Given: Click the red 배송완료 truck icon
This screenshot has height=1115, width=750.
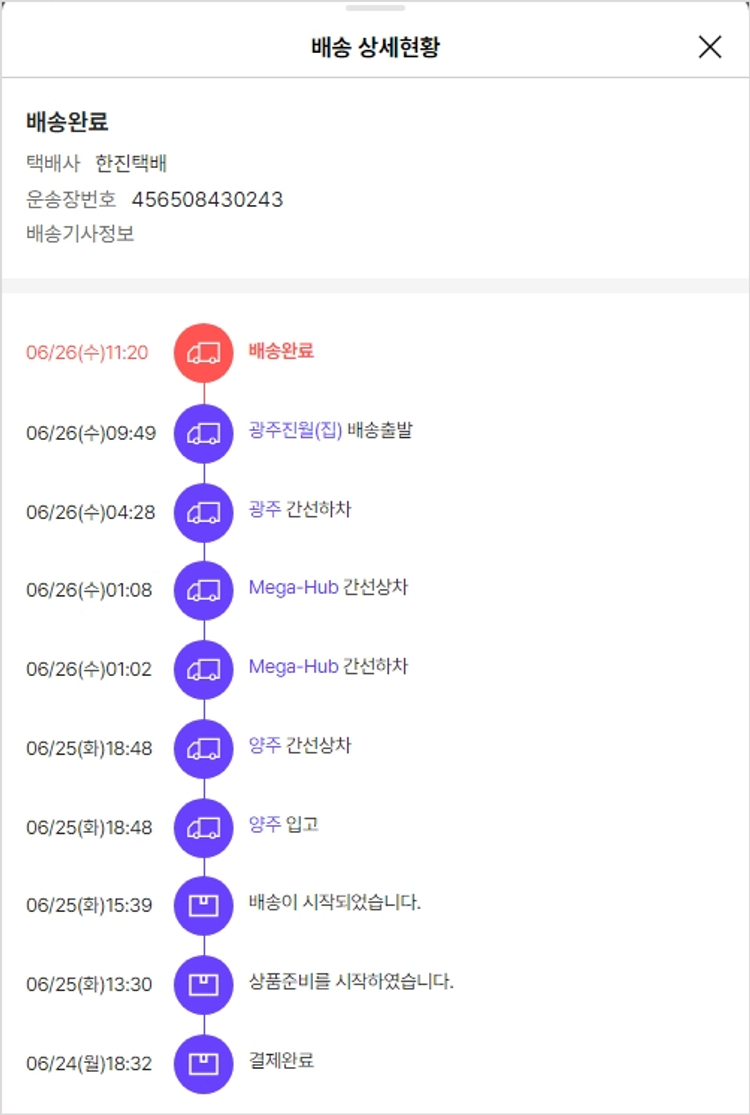Looking at the screenshot, I should point(204,352).
